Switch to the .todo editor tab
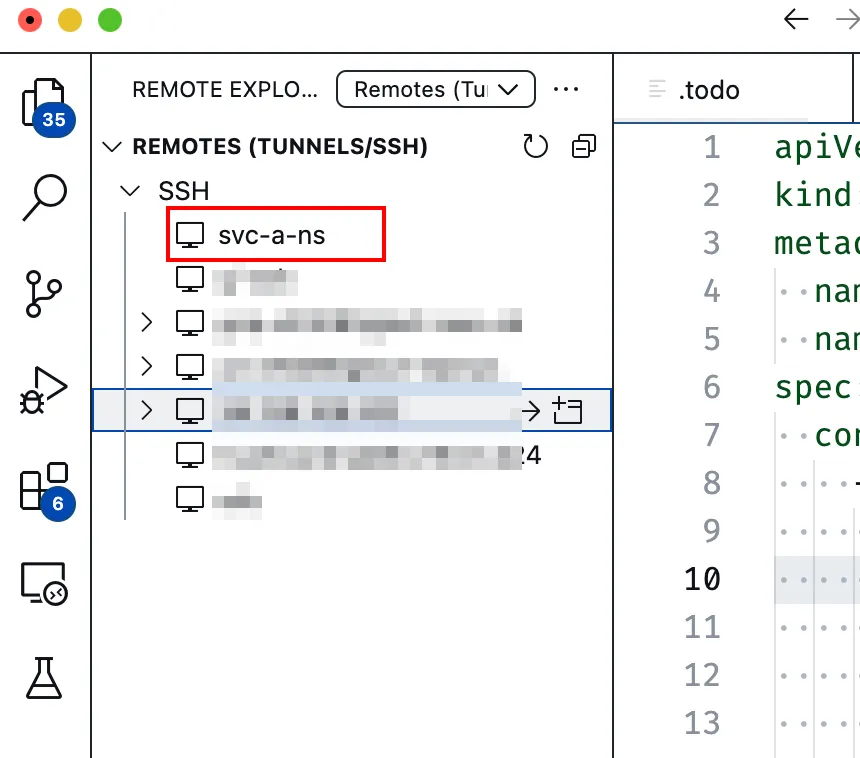Image resolution: width=860 pixels, height=758 pixels. click(708, 90)
